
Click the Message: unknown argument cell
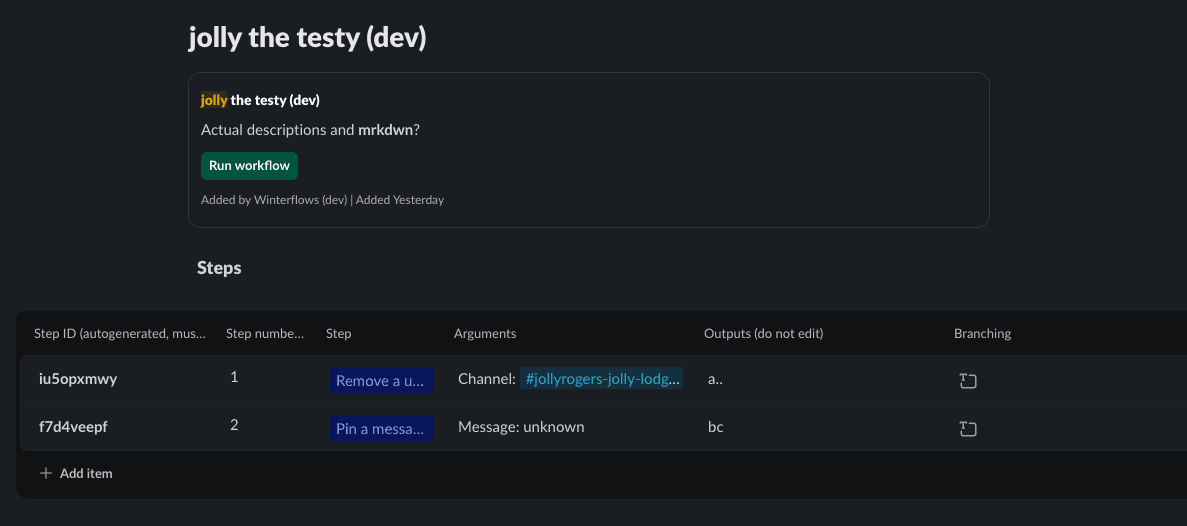(521, 427)
